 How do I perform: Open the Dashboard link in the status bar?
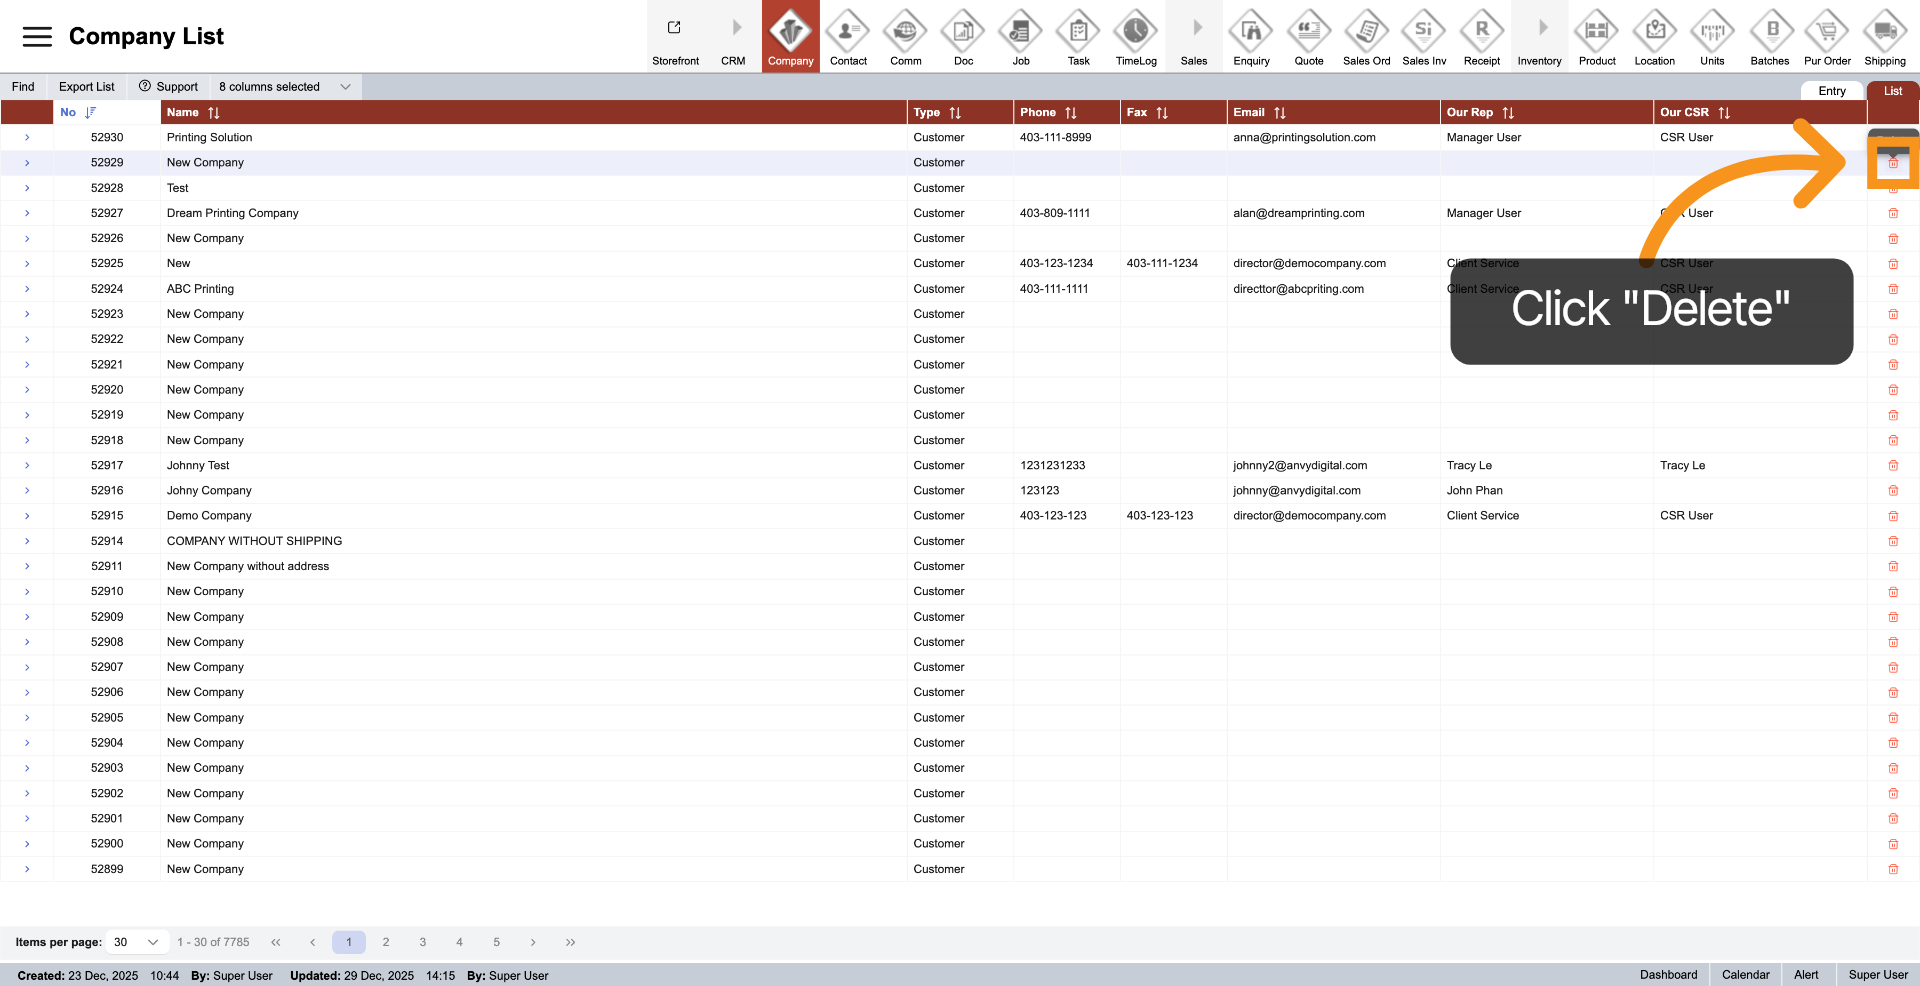pos(1668,975)
